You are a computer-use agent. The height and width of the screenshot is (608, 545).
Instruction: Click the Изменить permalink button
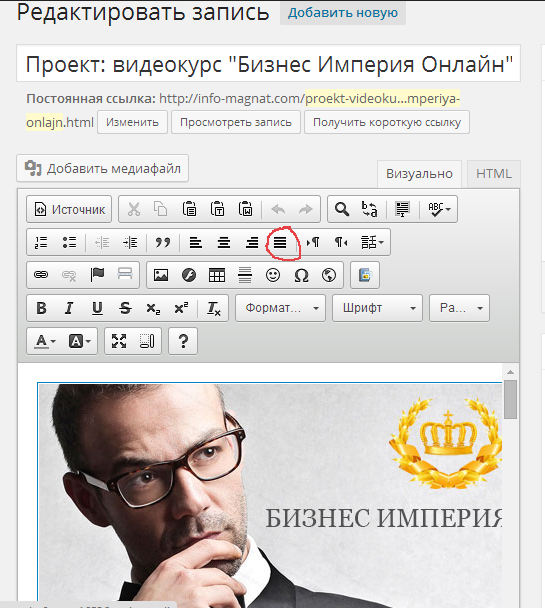point(132,122)
